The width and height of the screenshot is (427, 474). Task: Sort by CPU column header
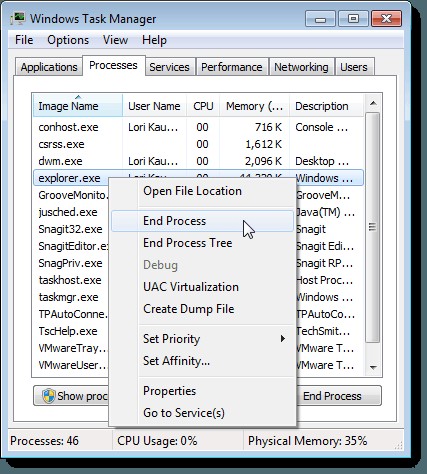click(203, 106)
